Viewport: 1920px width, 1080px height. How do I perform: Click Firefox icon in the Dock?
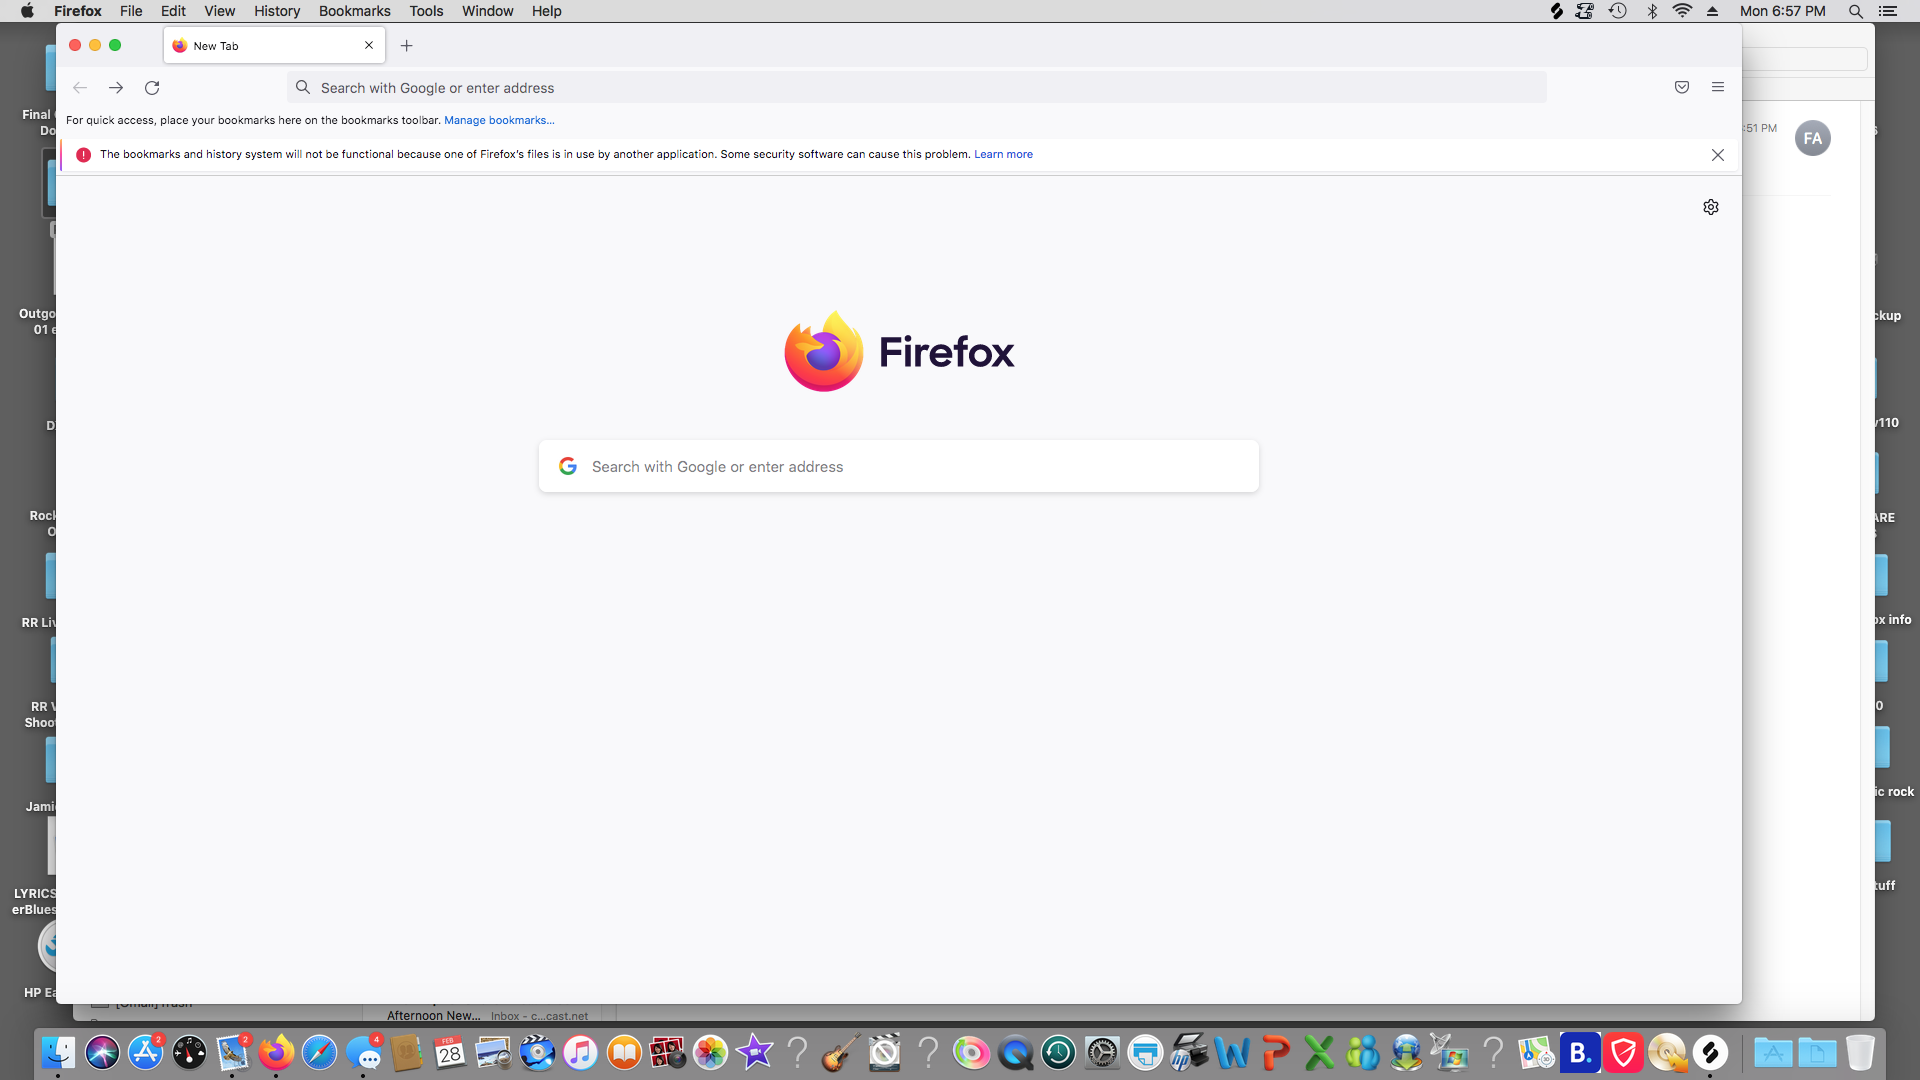[x=276, y=1052]
